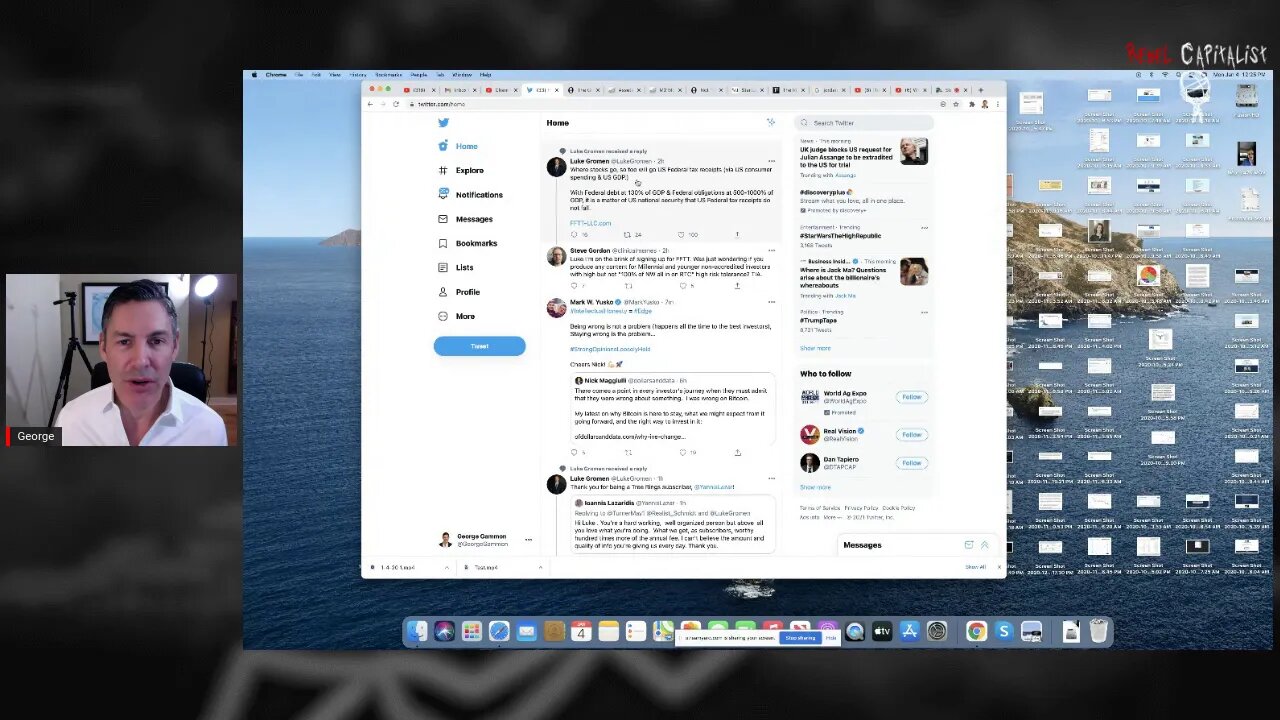Open #StarWarsTheHighRepublic trending topic
1280x720 pixels.
click(x=840, y=236)
